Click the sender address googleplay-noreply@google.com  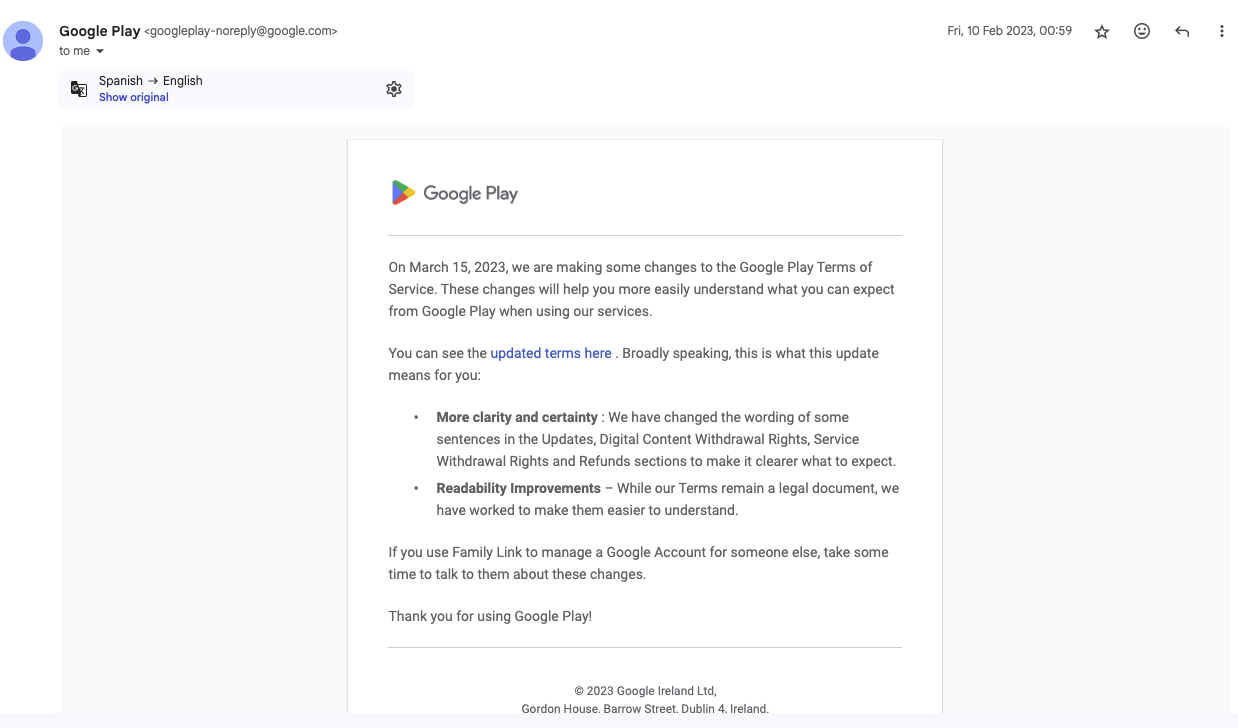(241, 31)
